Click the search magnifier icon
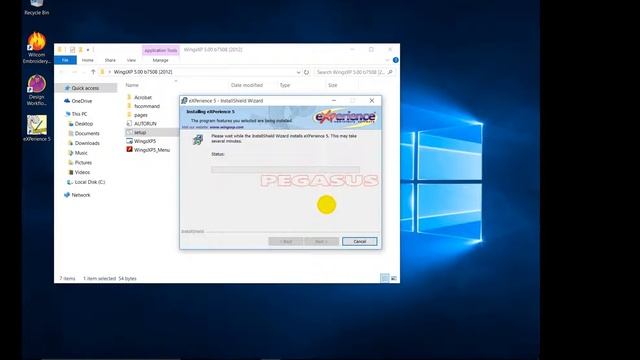Image resolution: width=640 pixels, height=360 pixels. [390, 72]
